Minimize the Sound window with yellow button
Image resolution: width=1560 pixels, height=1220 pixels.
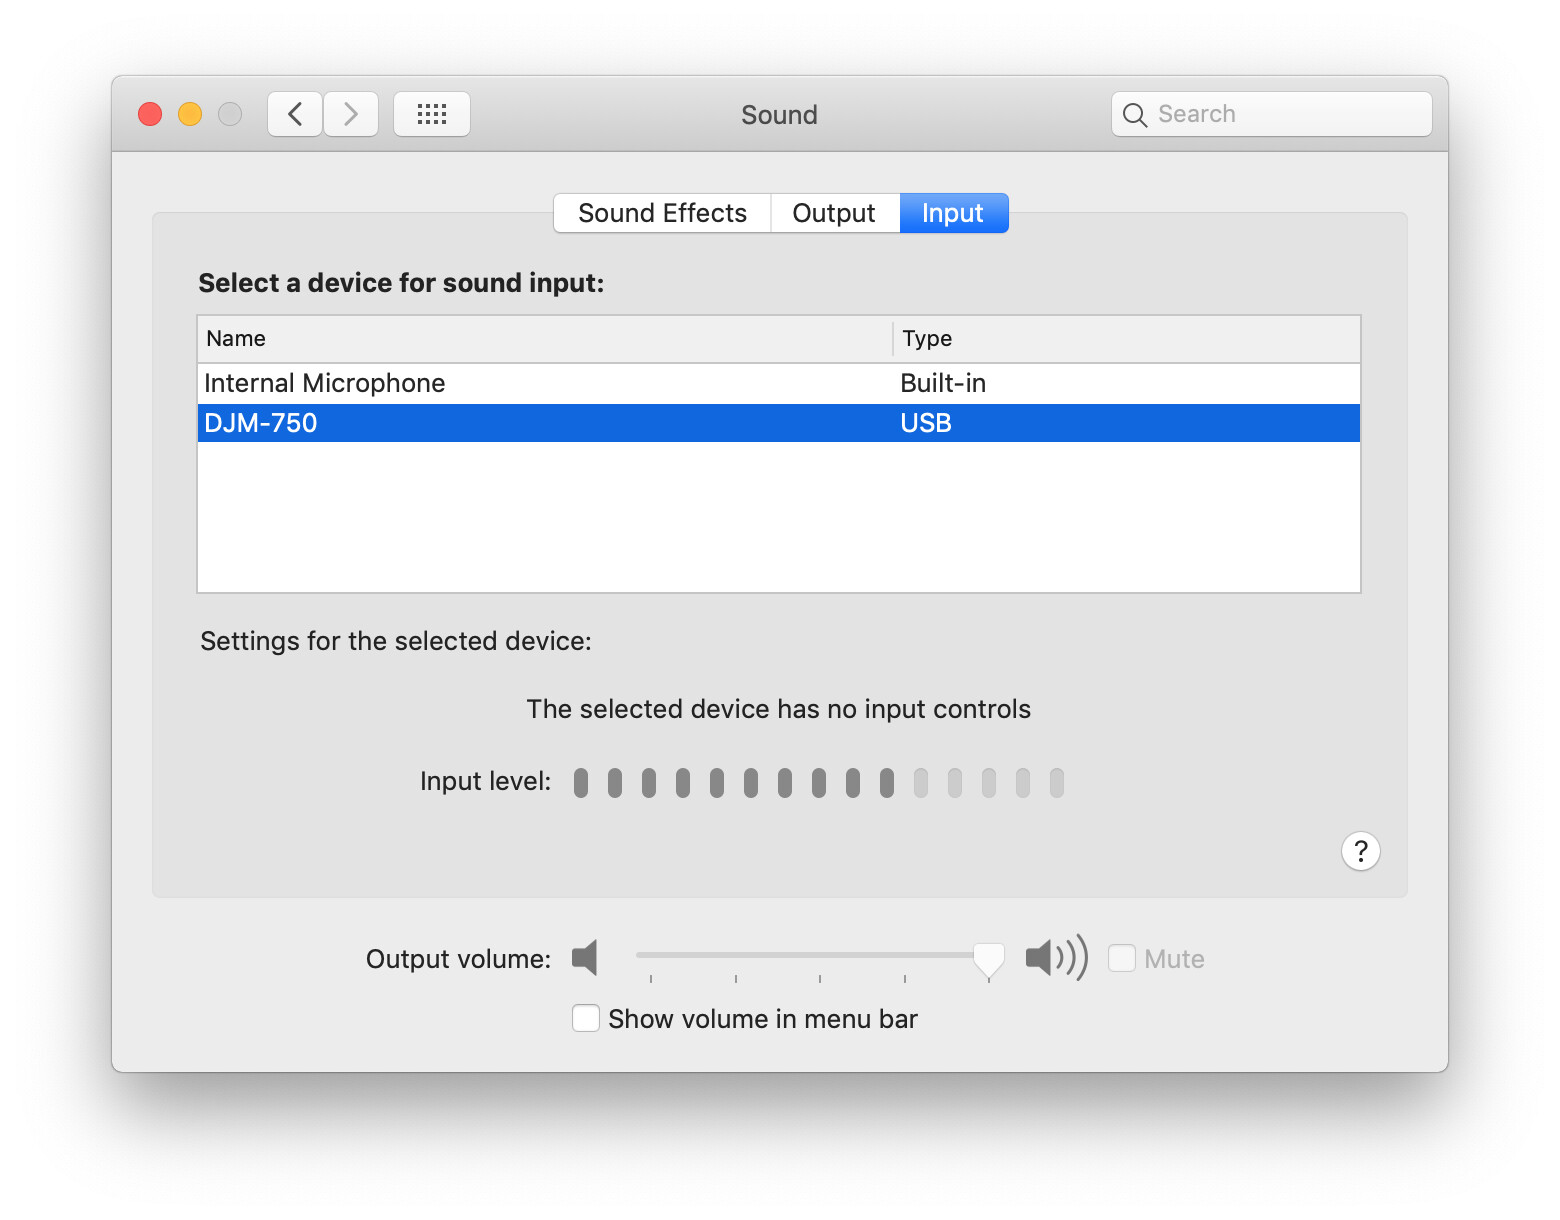(190, 114)
